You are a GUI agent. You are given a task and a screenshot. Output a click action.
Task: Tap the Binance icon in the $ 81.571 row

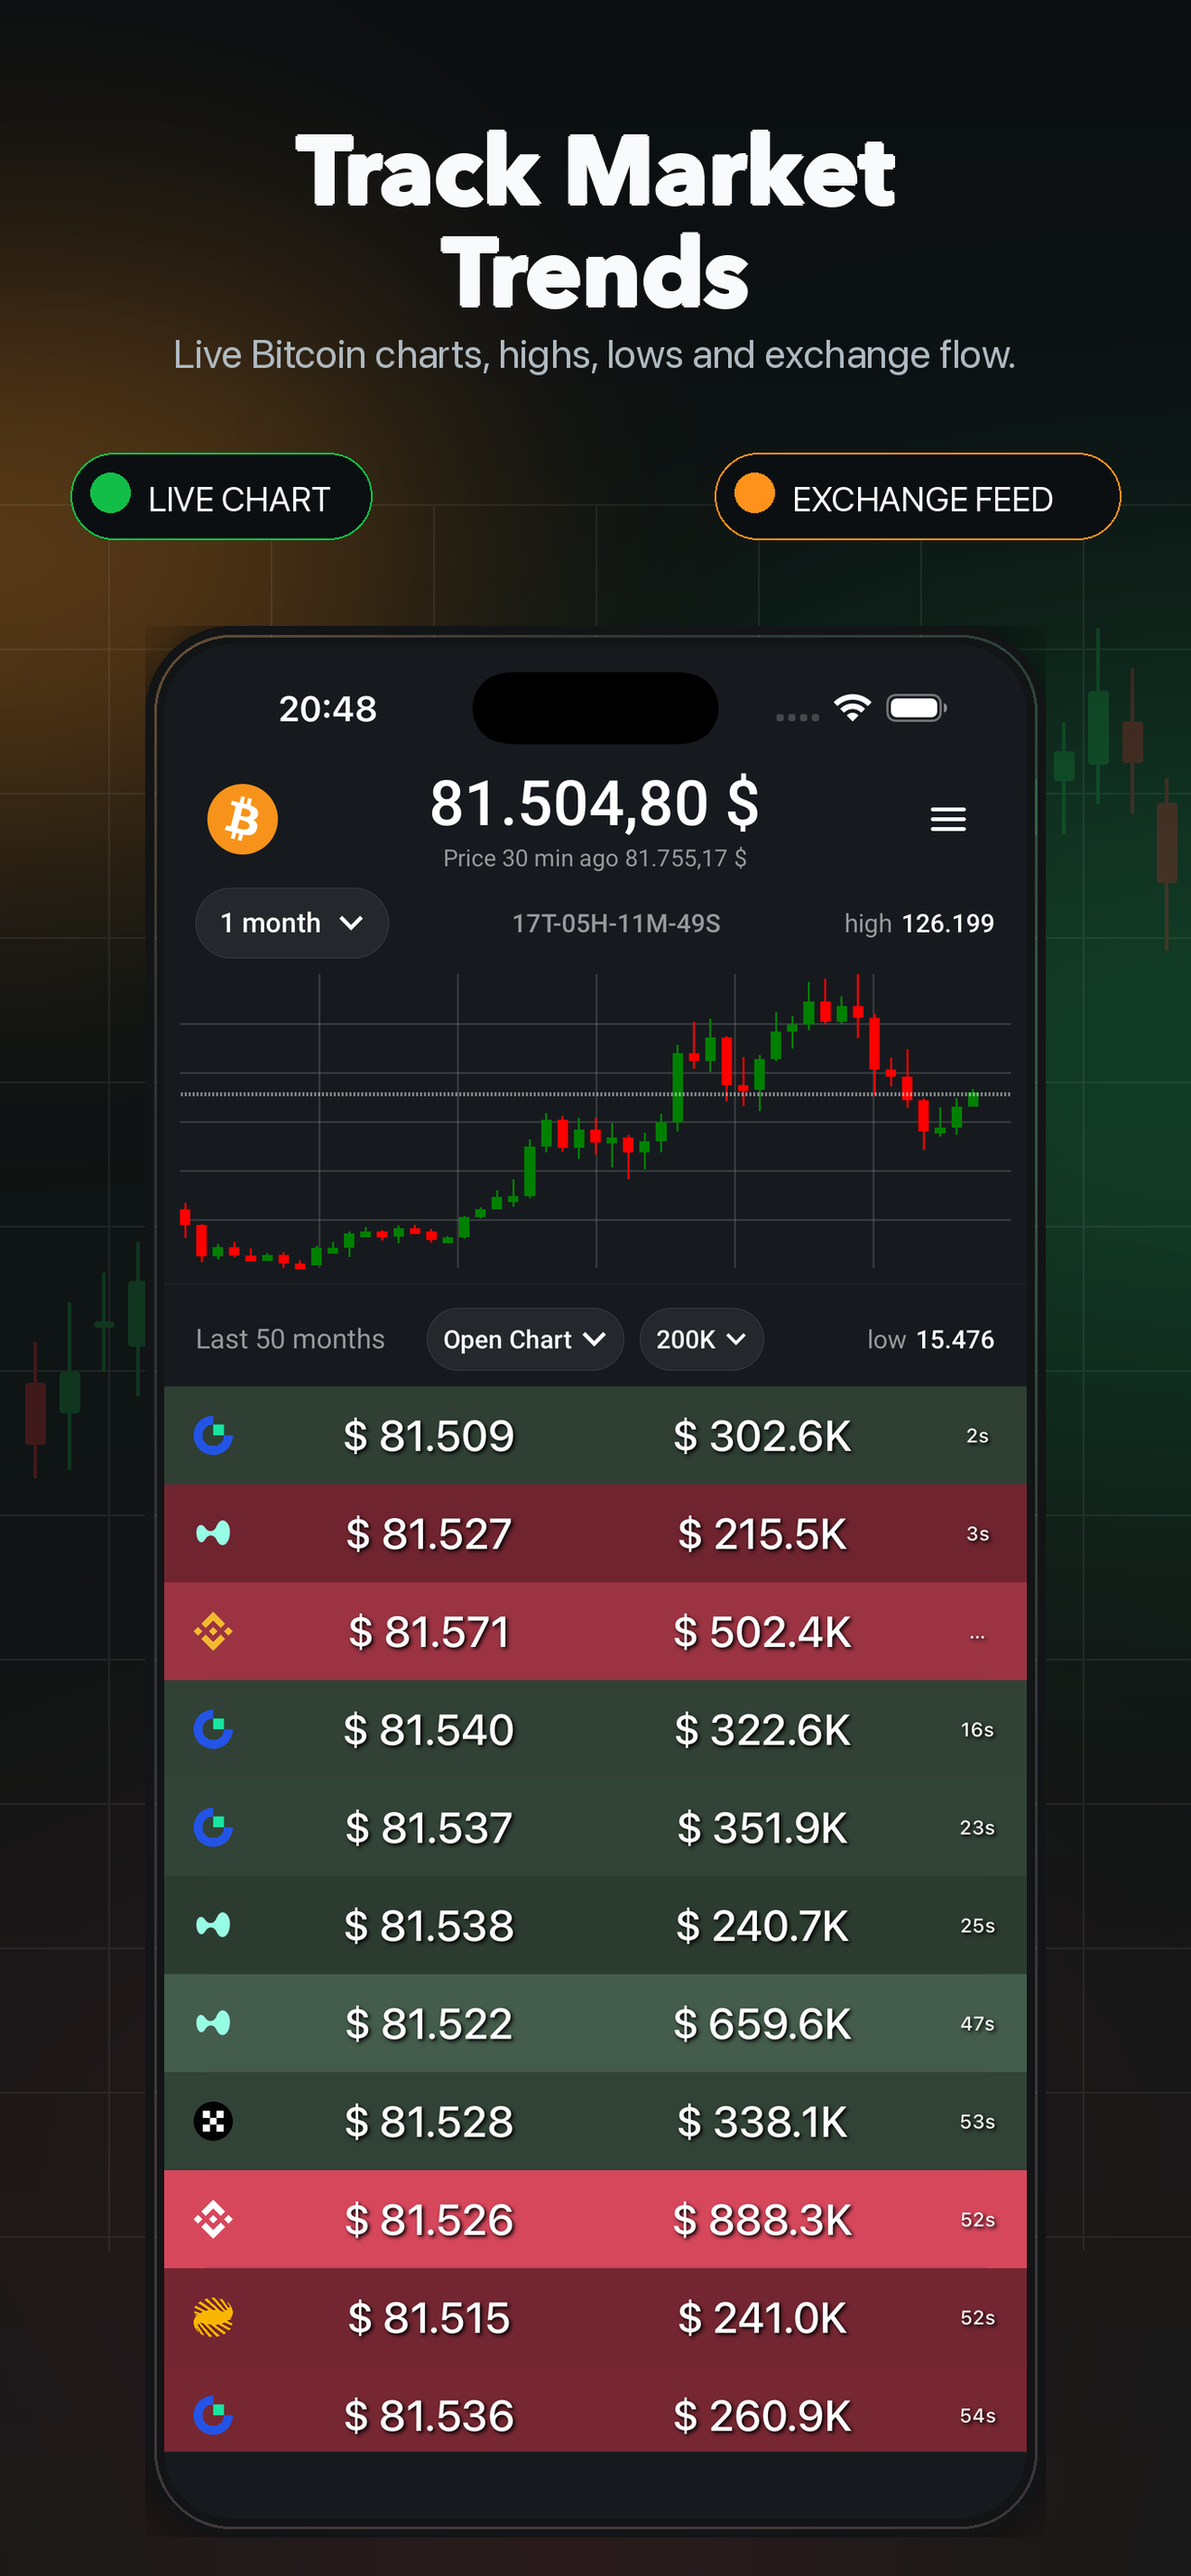tap(213, 1631)
